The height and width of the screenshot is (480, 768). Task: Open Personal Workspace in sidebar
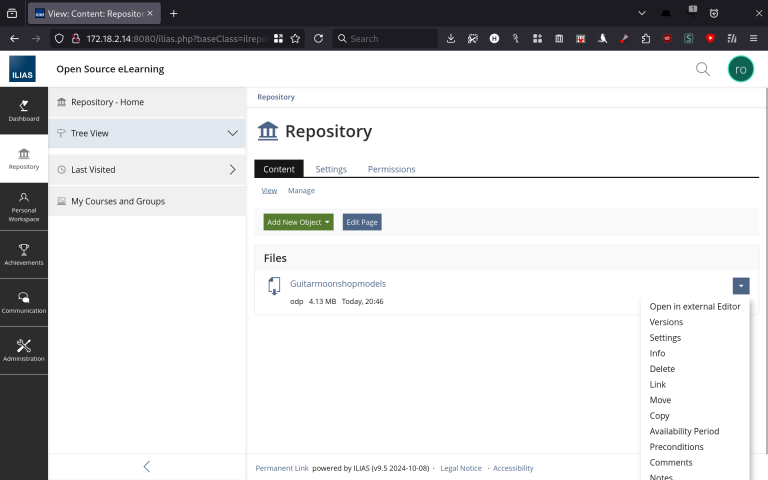pyautogui.click(x=24, y=206)
